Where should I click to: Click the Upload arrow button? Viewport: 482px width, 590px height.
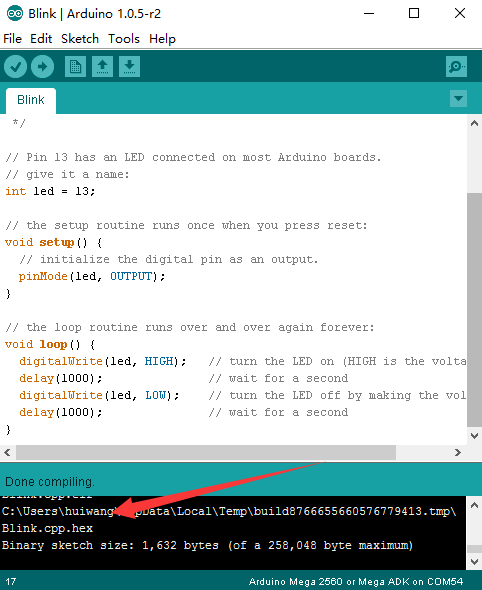(x=43, y=67)
